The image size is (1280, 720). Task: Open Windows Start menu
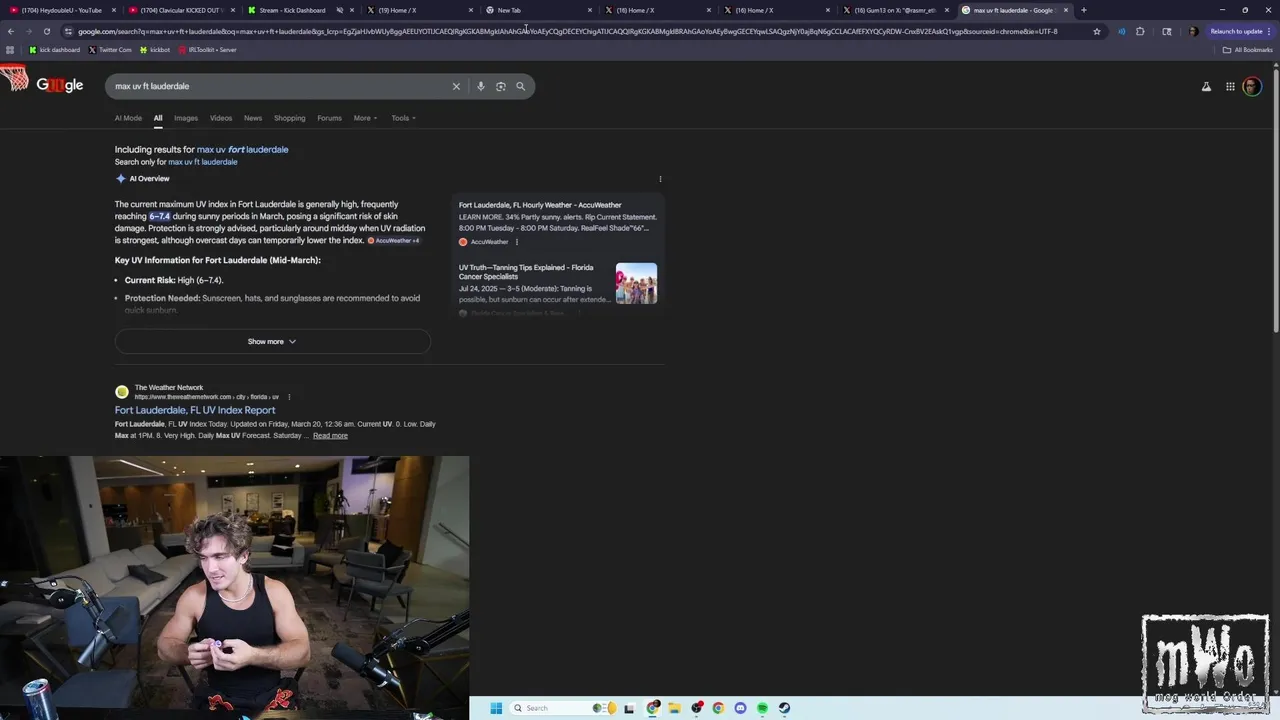tap(496, 708)
